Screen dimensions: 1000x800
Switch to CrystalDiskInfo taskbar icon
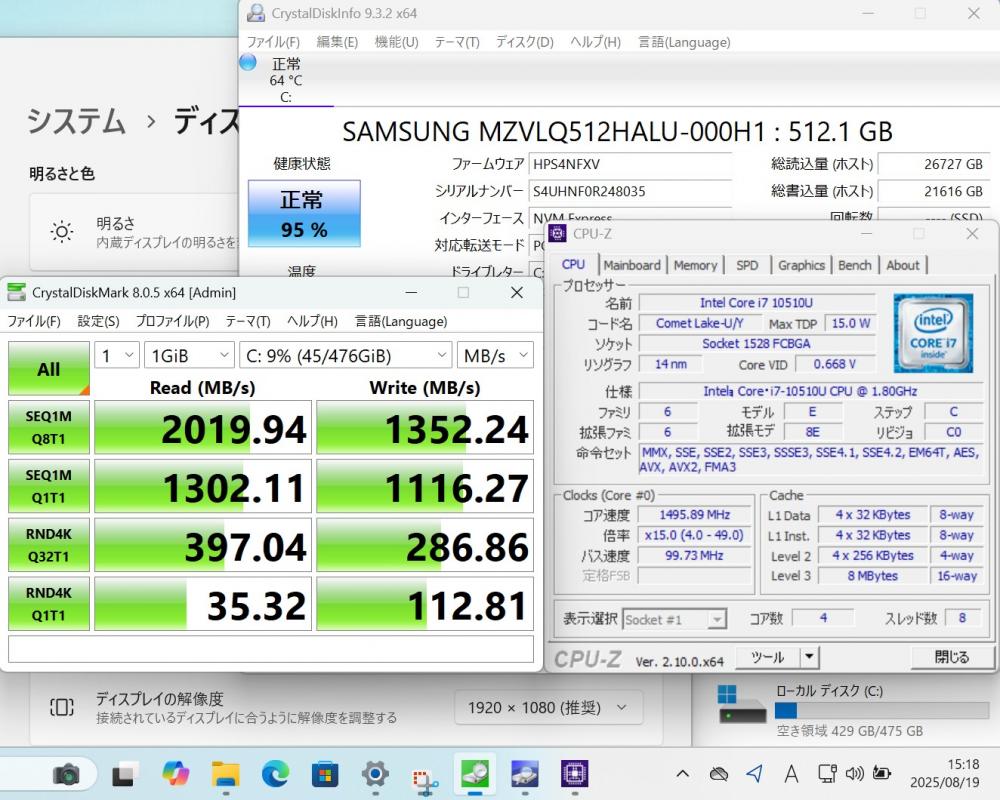coord(525,774)
